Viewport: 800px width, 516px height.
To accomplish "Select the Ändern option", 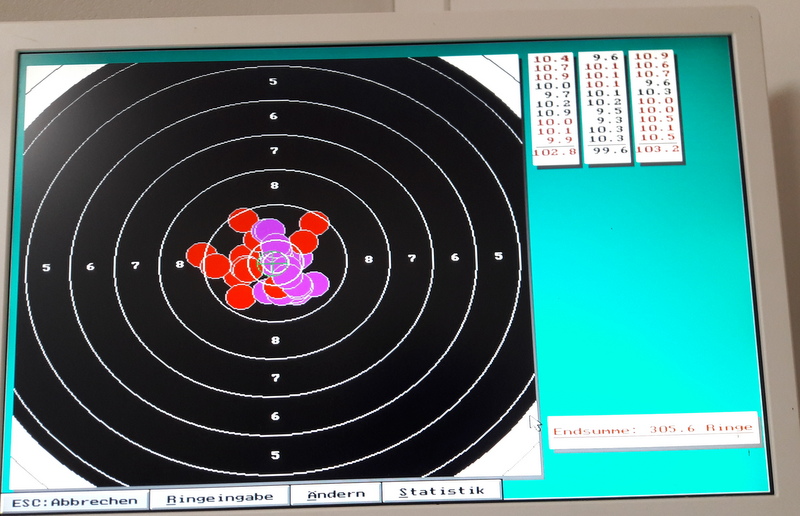I will click(335, 494).
